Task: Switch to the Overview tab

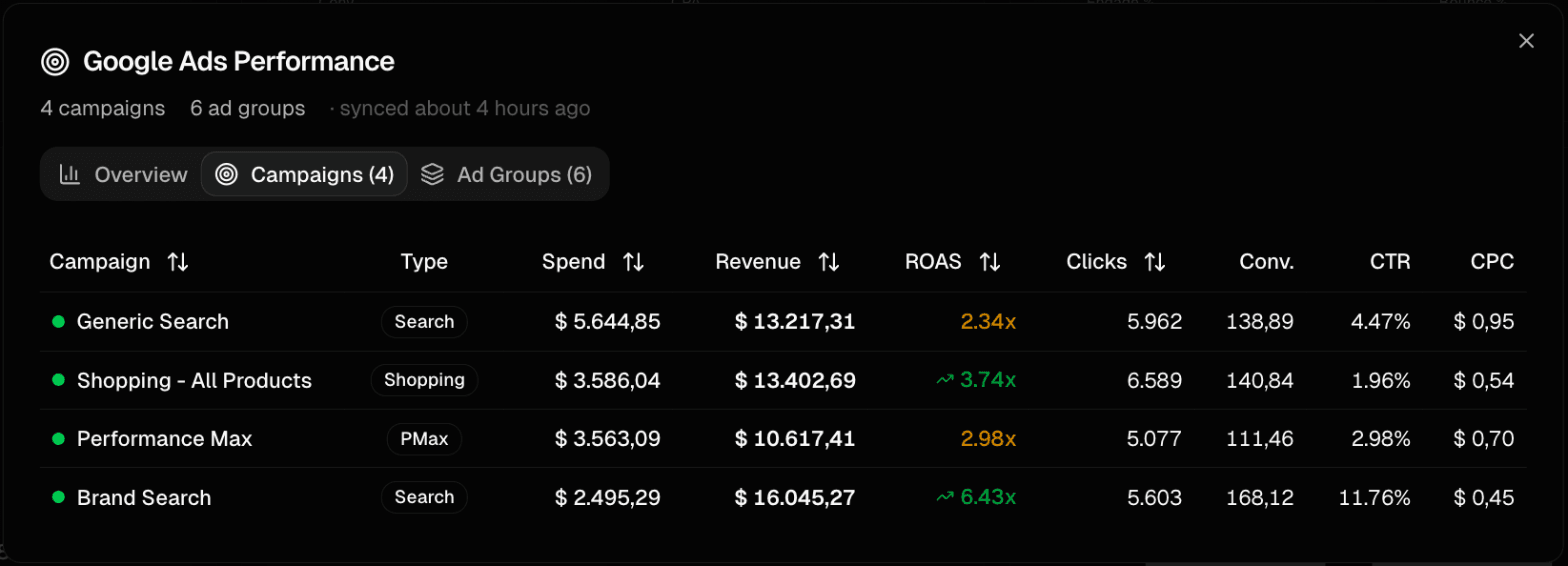Action: (123, 175)
